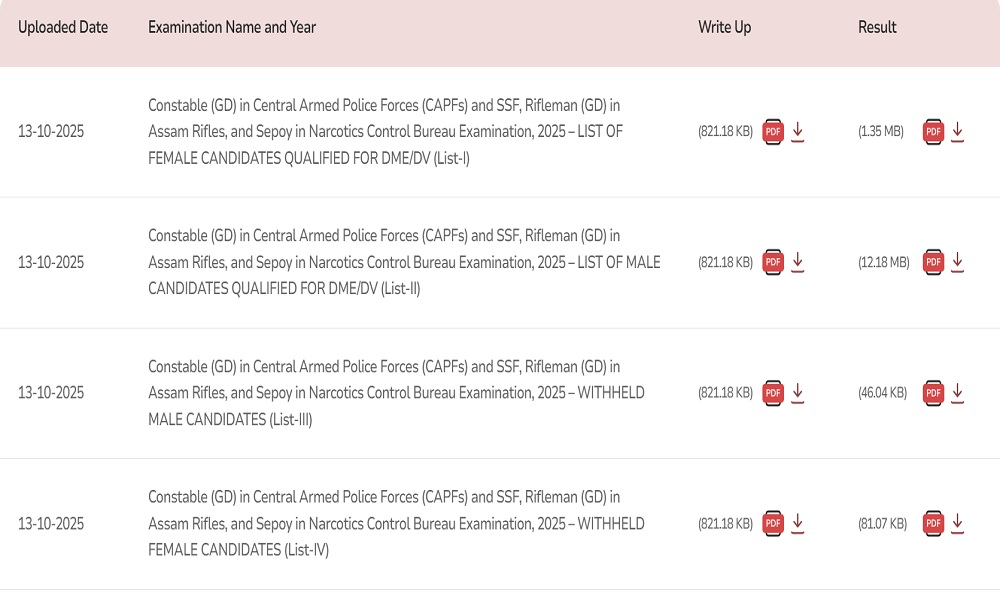Open Write Up PDF icon for List-IV withheld females
Screen dimensions: 1000x600
[x=773, y=524]
